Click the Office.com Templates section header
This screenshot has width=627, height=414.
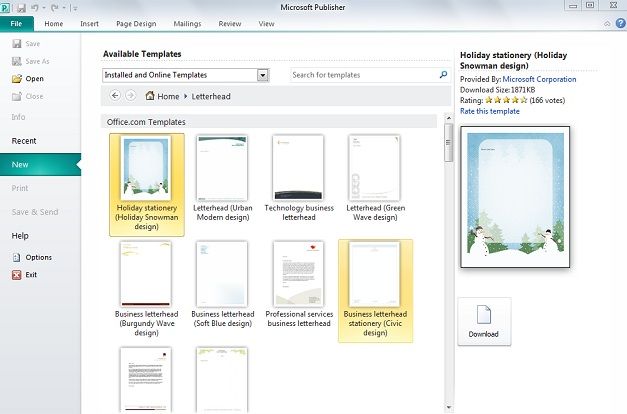click(x=269, y=122)
